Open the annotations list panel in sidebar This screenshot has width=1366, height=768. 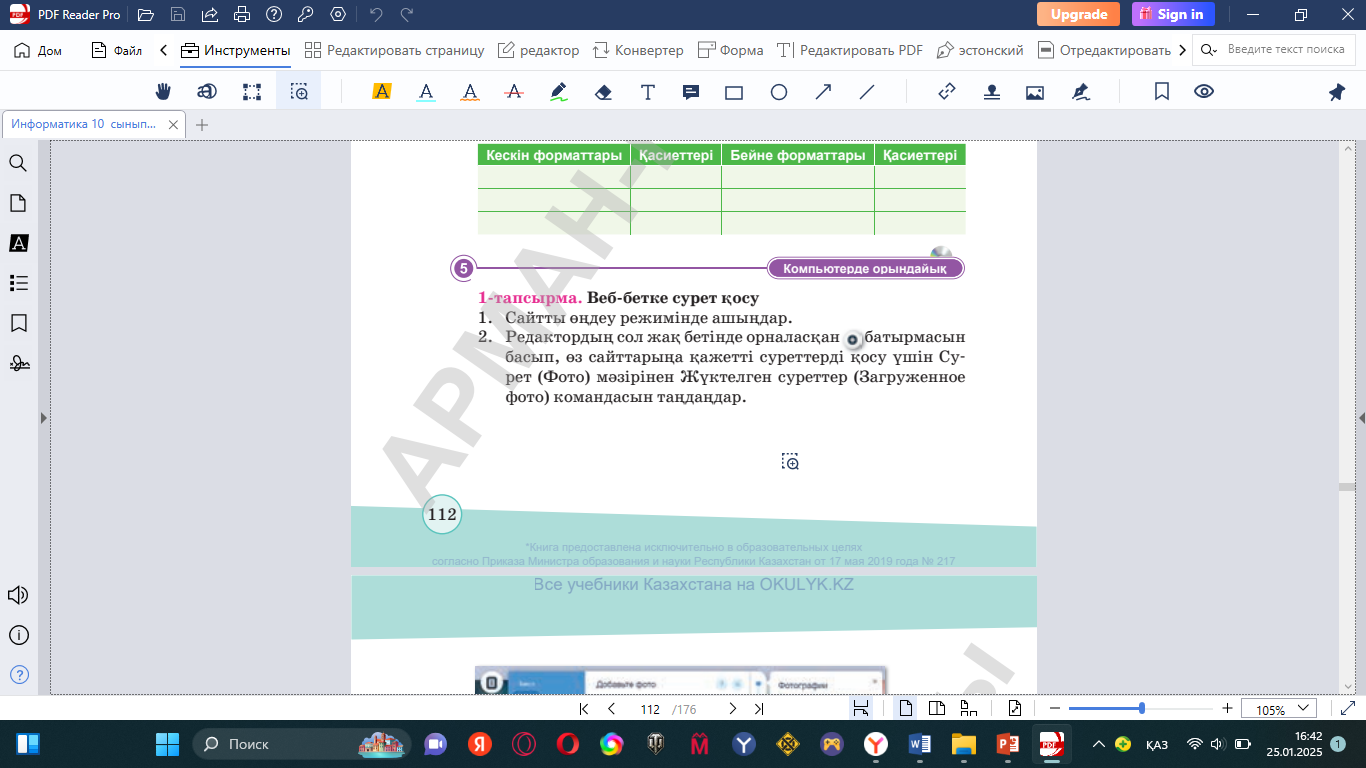click(x=18, y=243)
